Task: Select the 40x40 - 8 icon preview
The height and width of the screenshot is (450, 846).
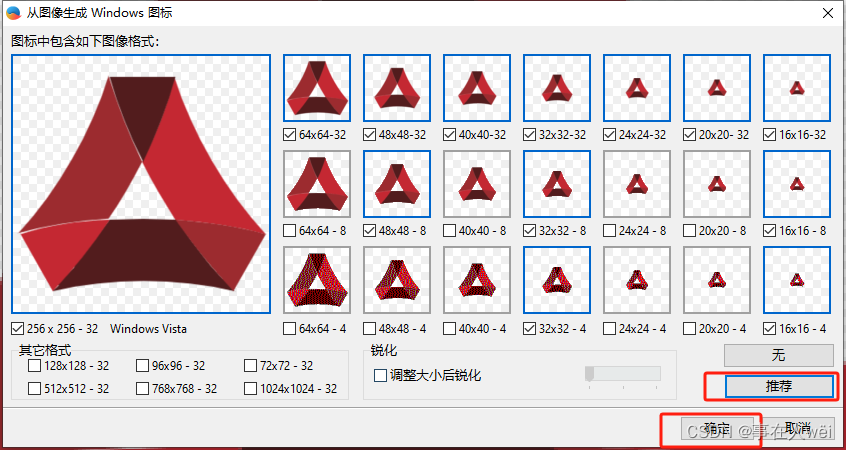Action: (x=477, y=184)
